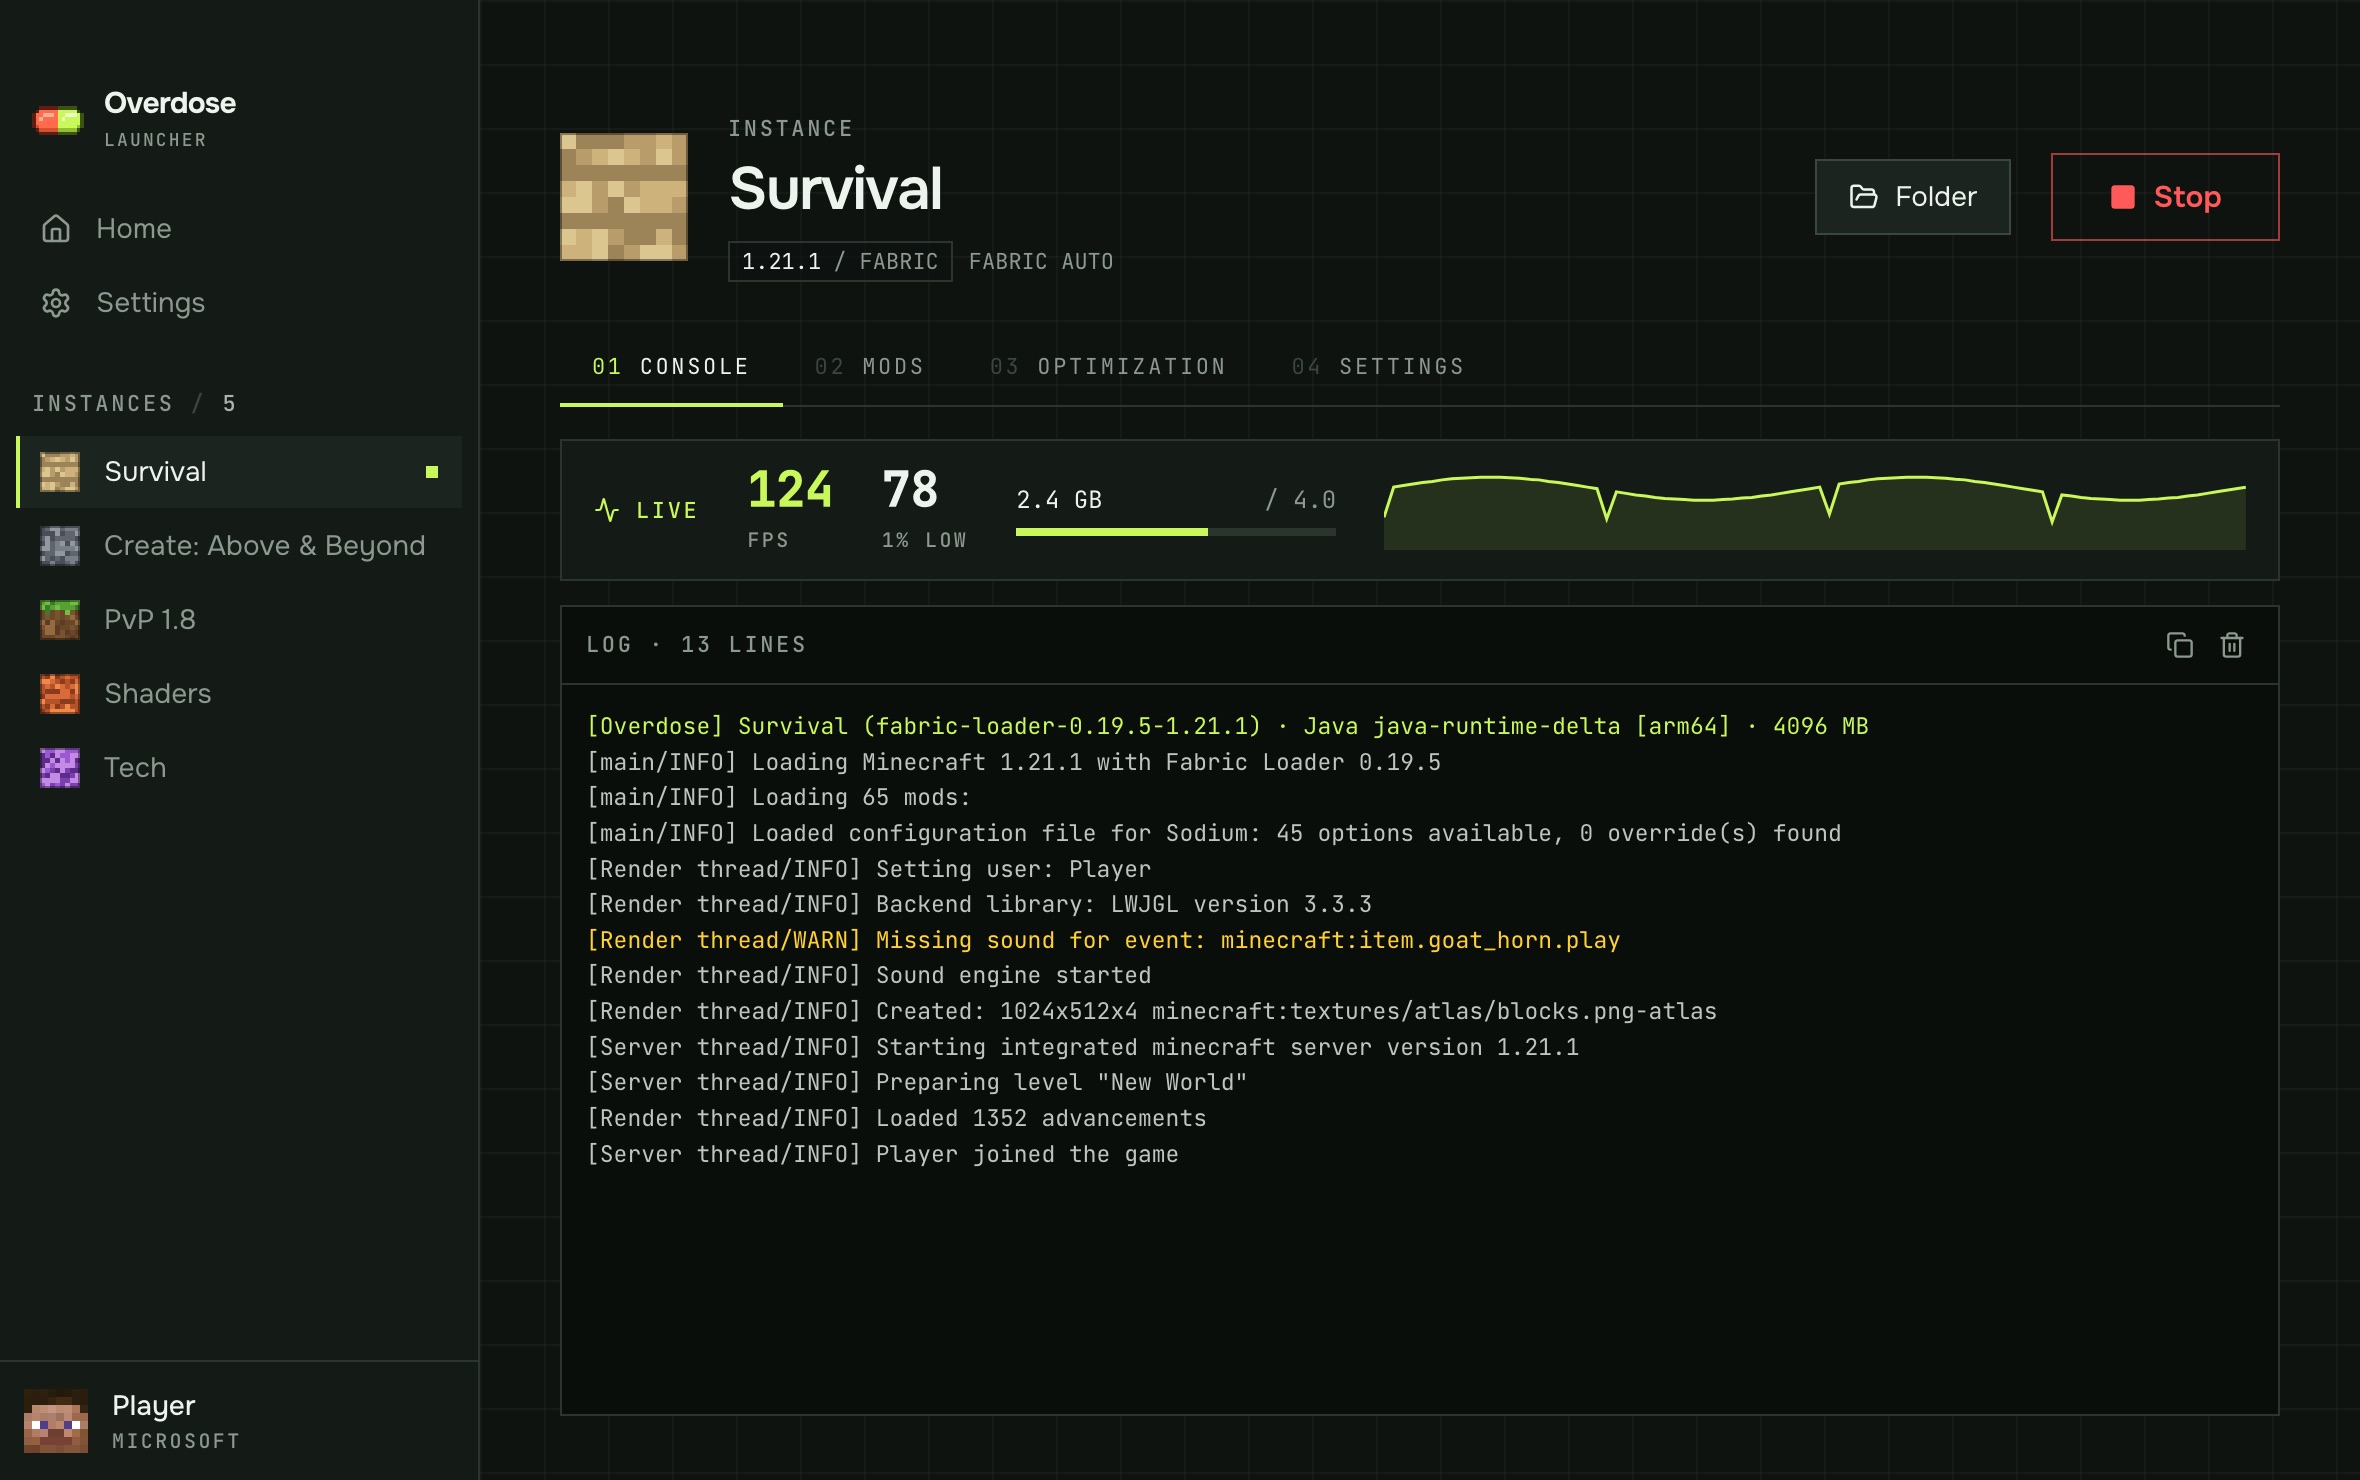Click the 'Sound engine started' log line
This screenshot has width=2360, height=1480.
(868, 976)
